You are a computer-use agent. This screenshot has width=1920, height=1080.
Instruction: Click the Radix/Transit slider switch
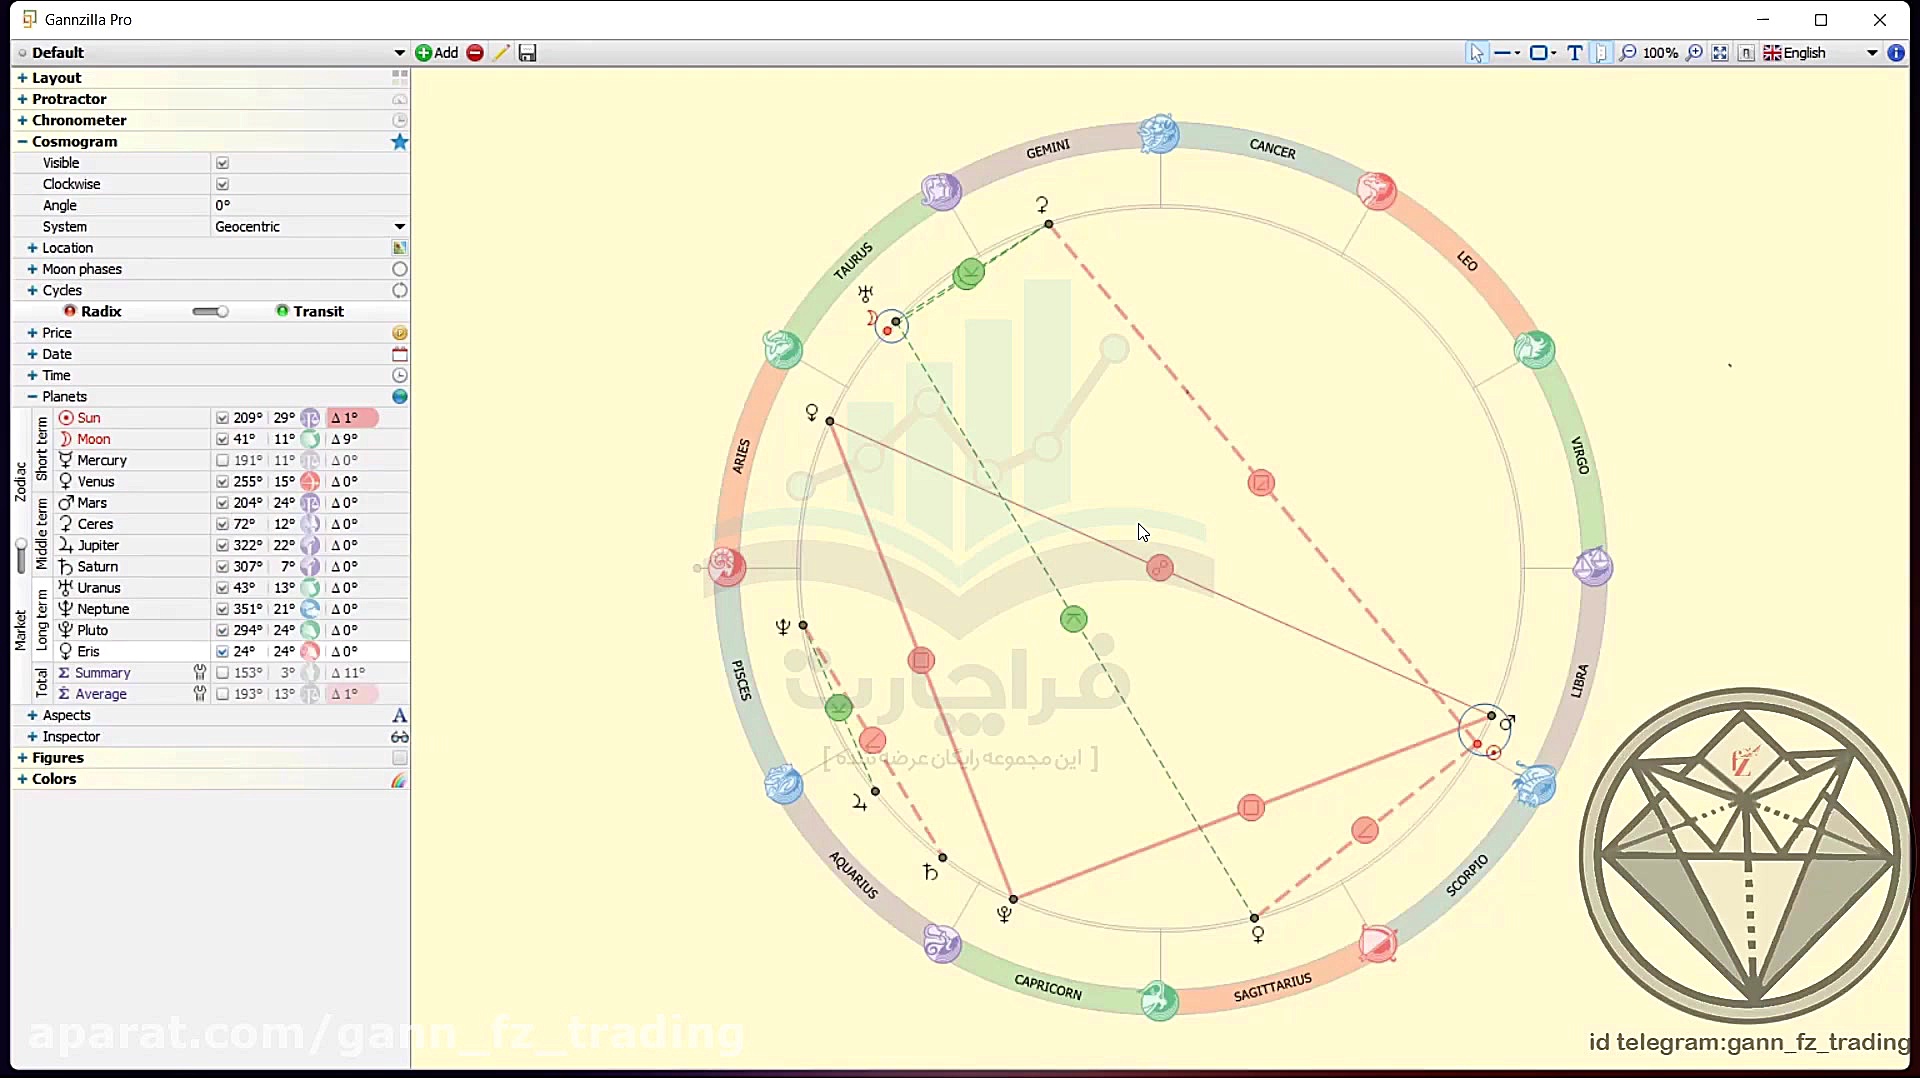tap(210, 312)
